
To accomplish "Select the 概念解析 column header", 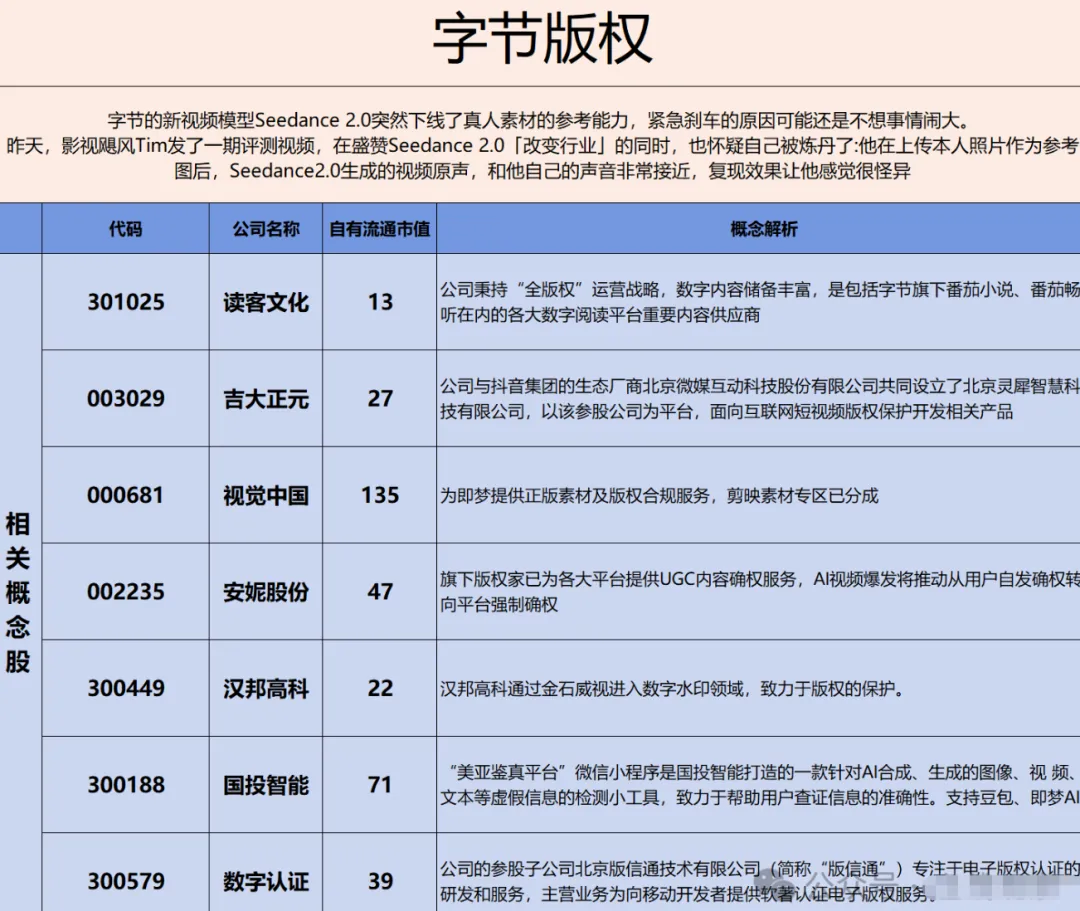I will click(x=763, y=229).
